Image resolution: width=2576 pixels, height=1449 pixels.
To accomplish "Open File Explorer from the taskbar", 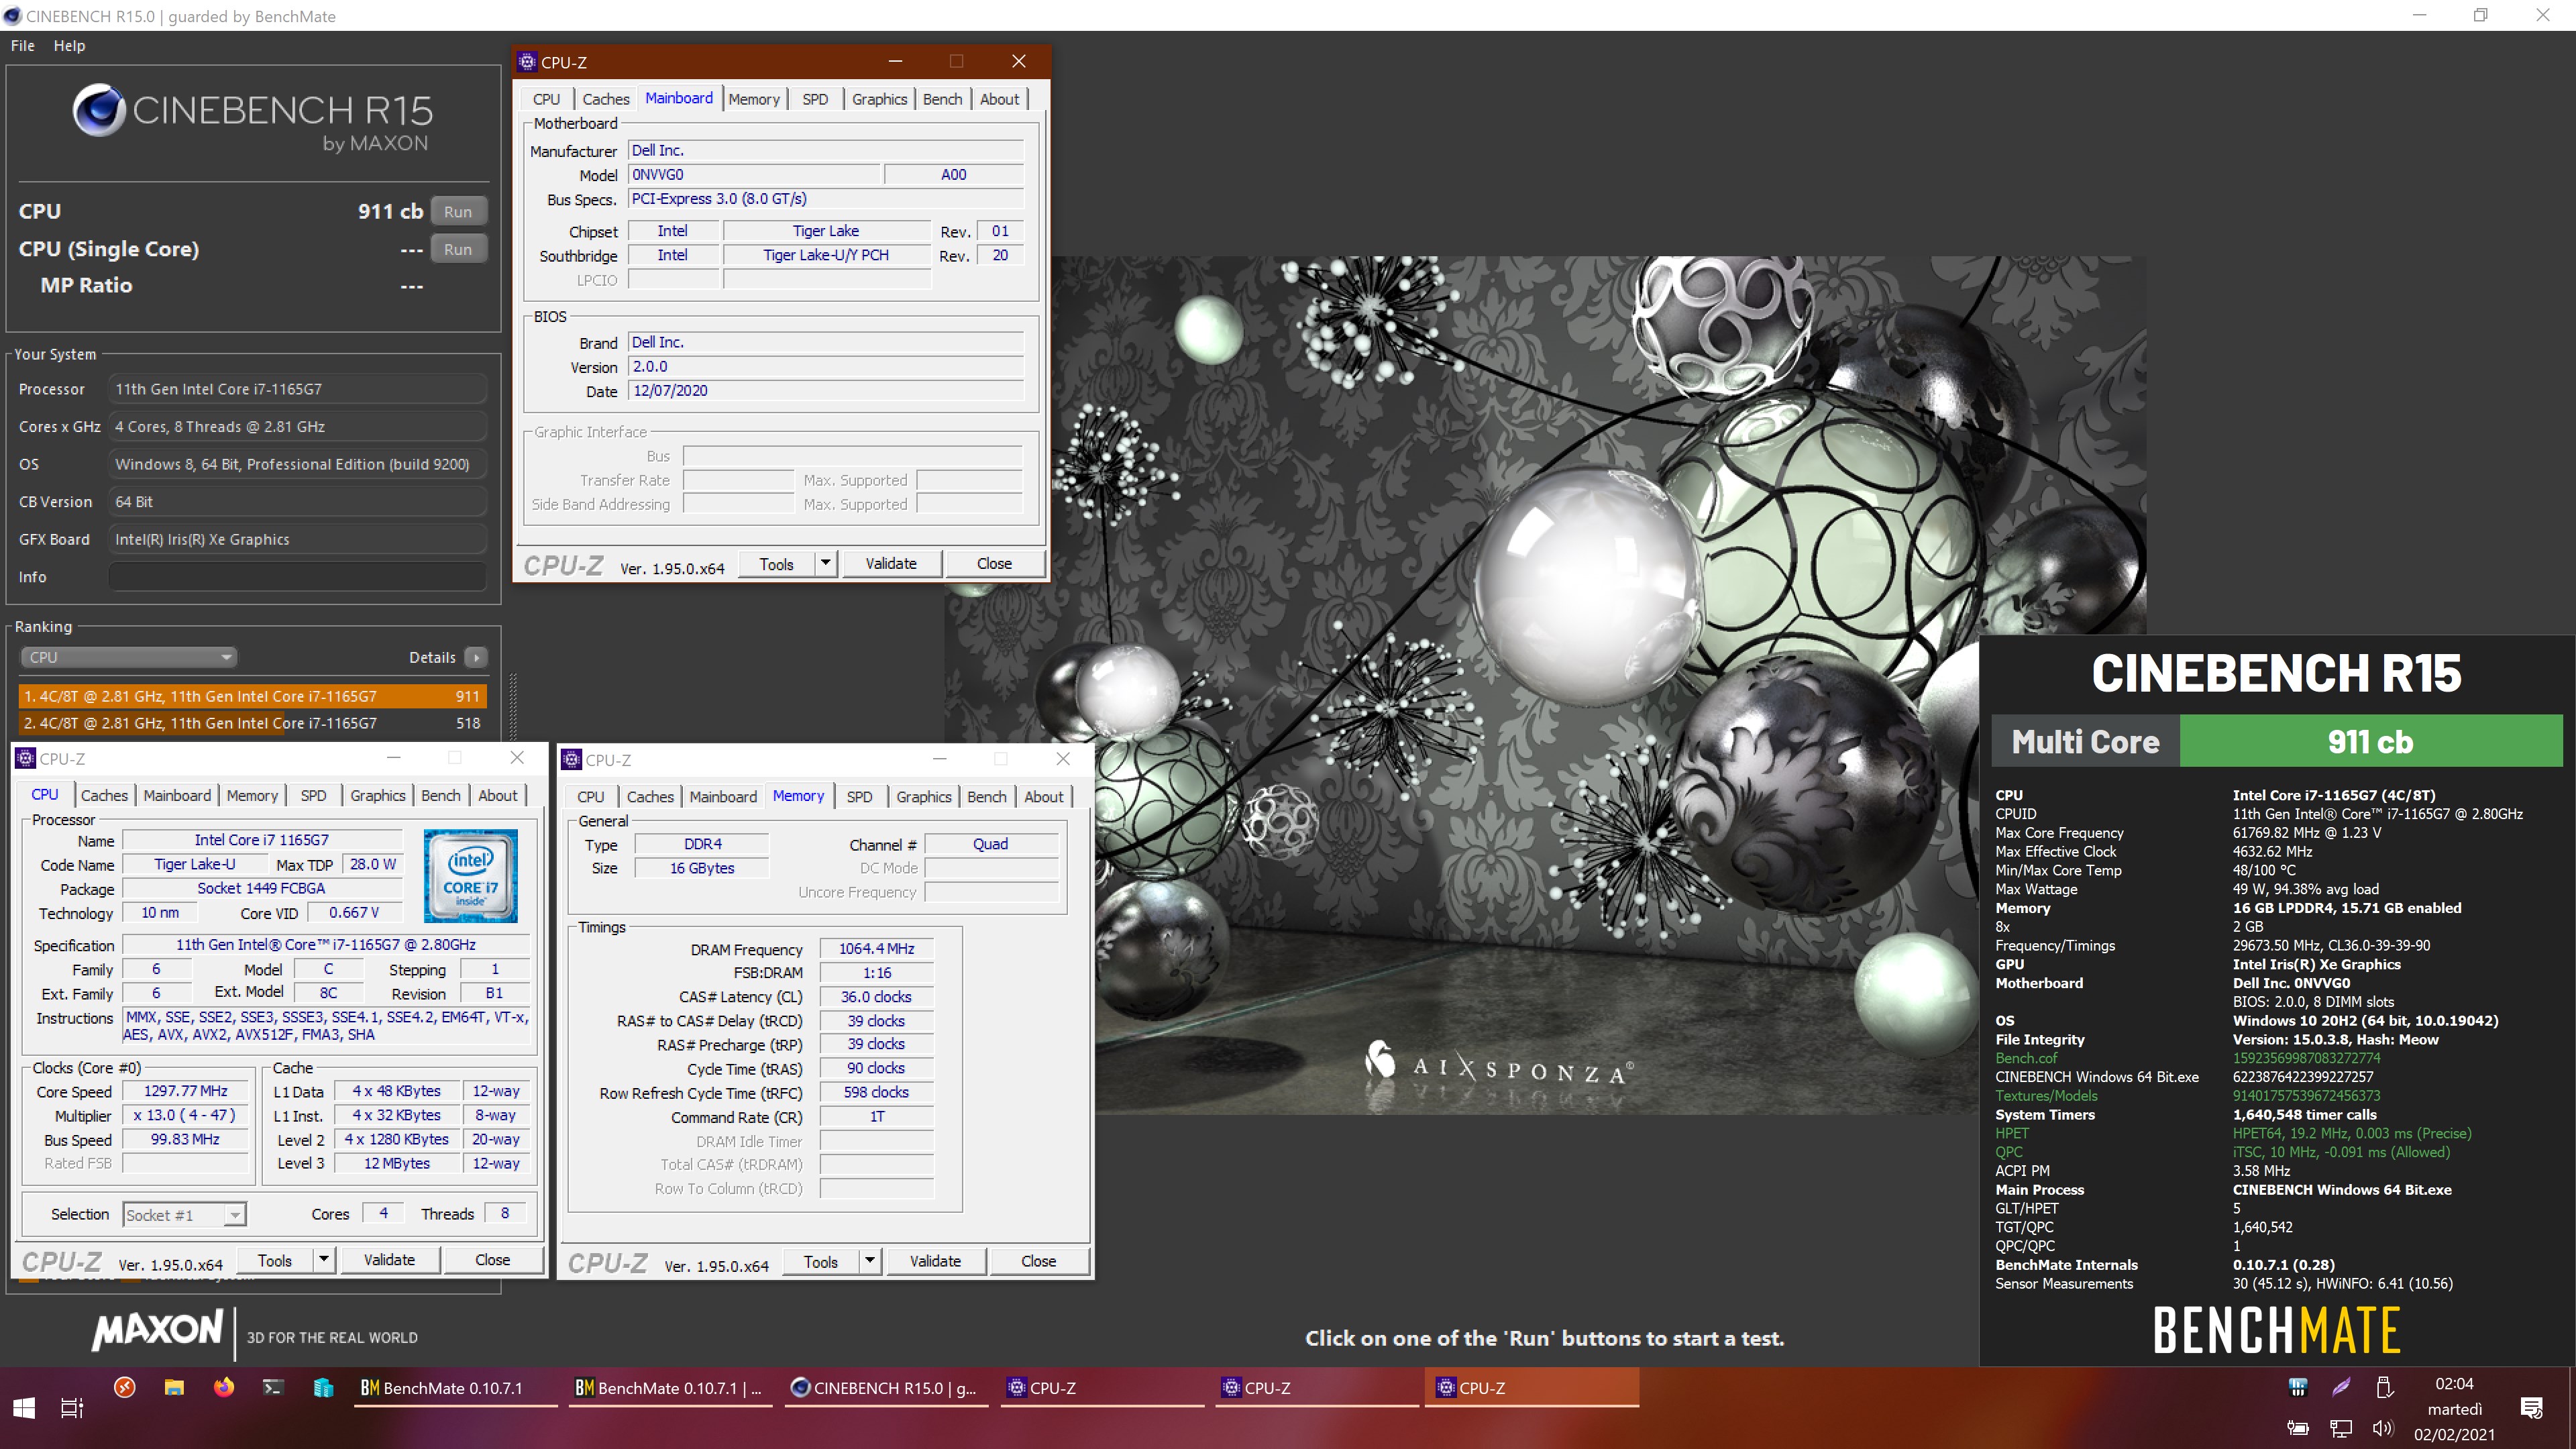I will 174,1388.
